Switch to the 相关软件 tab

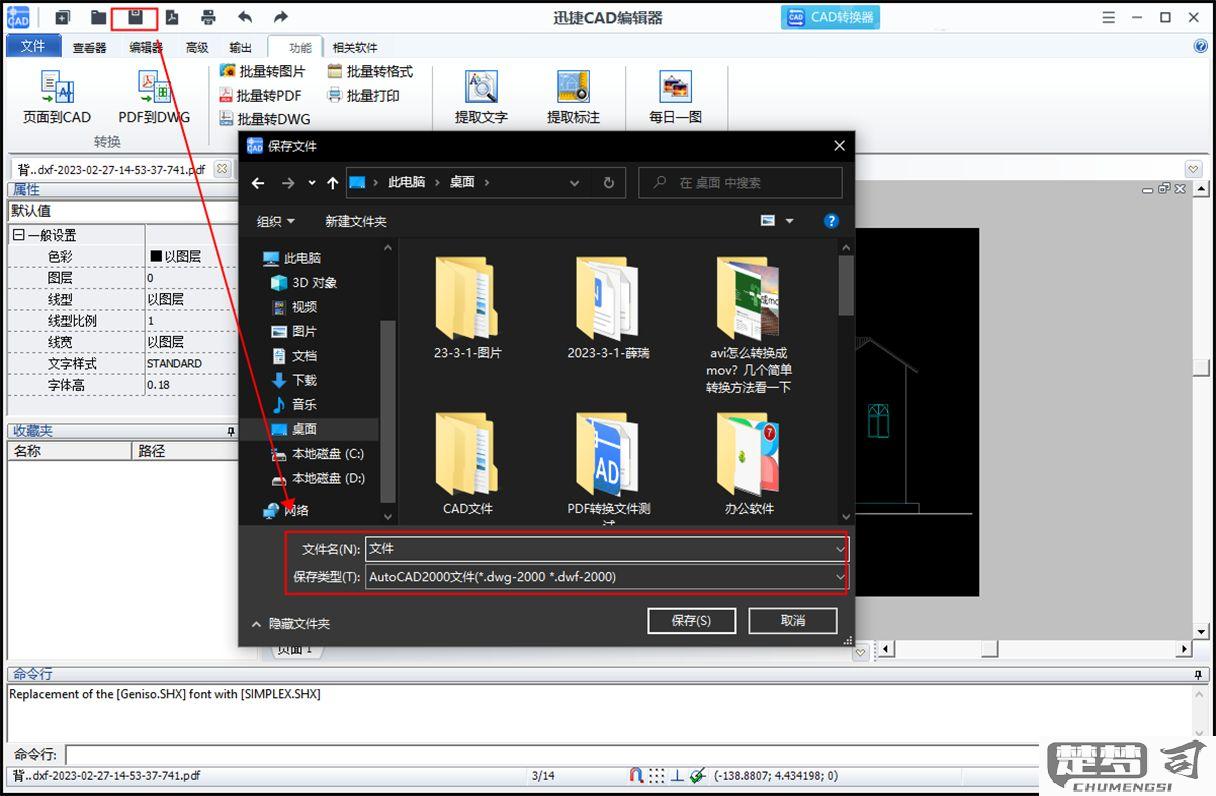[x=355, y=47]
